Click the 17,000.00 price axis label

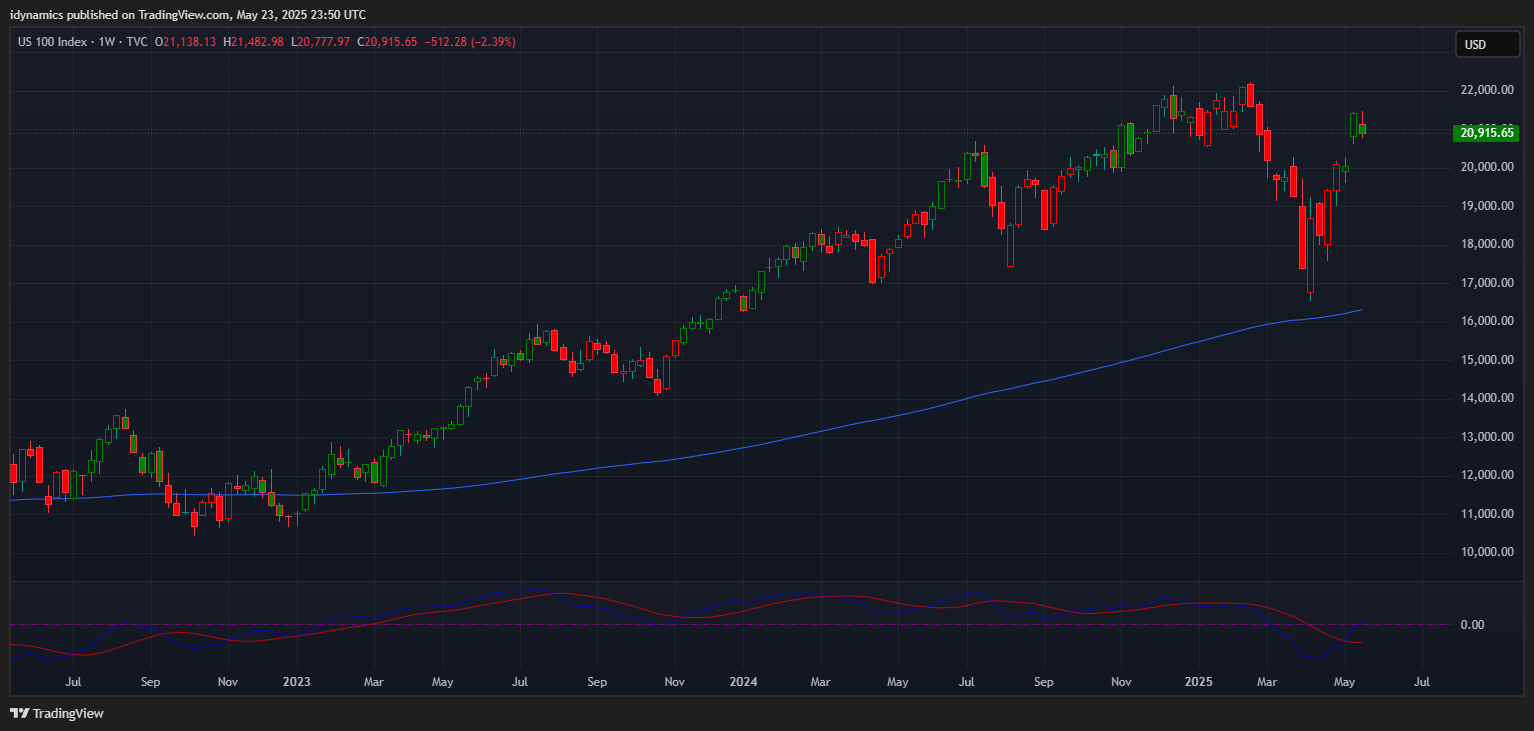(x=1486, y=283)
